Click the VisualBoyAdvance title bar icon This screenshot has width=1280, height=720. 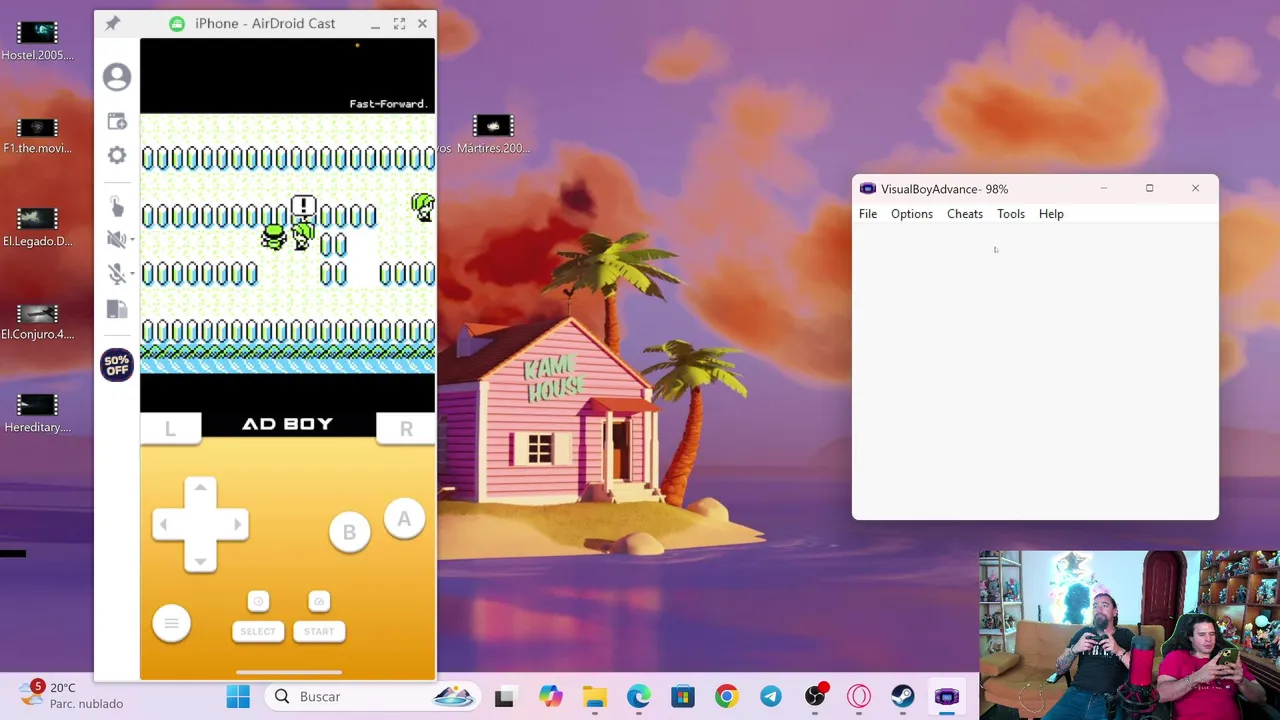click(867, 189)
